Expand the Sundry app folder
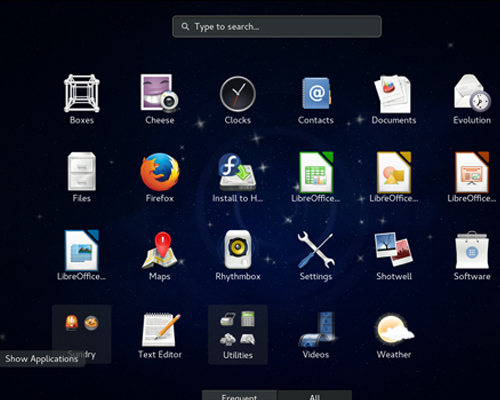The width and height of the screenshot is (500, 400). [x=82, y=334]
